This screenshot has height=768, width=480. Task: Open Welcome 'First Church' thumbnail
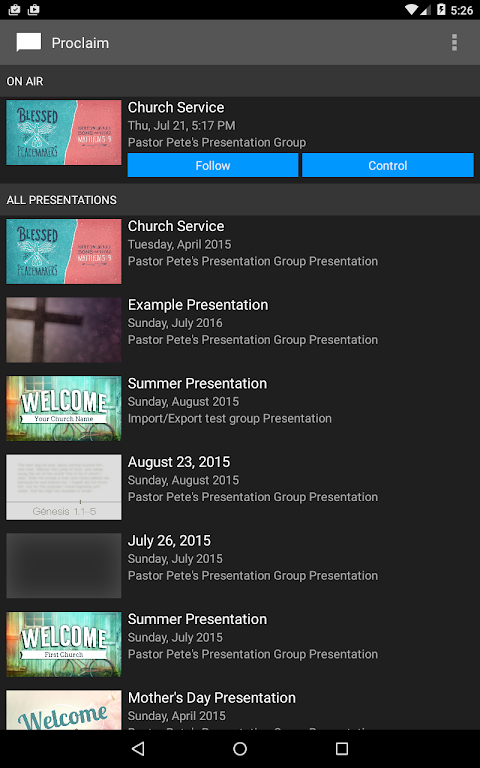pyautogui.click(x=64, y=644)
